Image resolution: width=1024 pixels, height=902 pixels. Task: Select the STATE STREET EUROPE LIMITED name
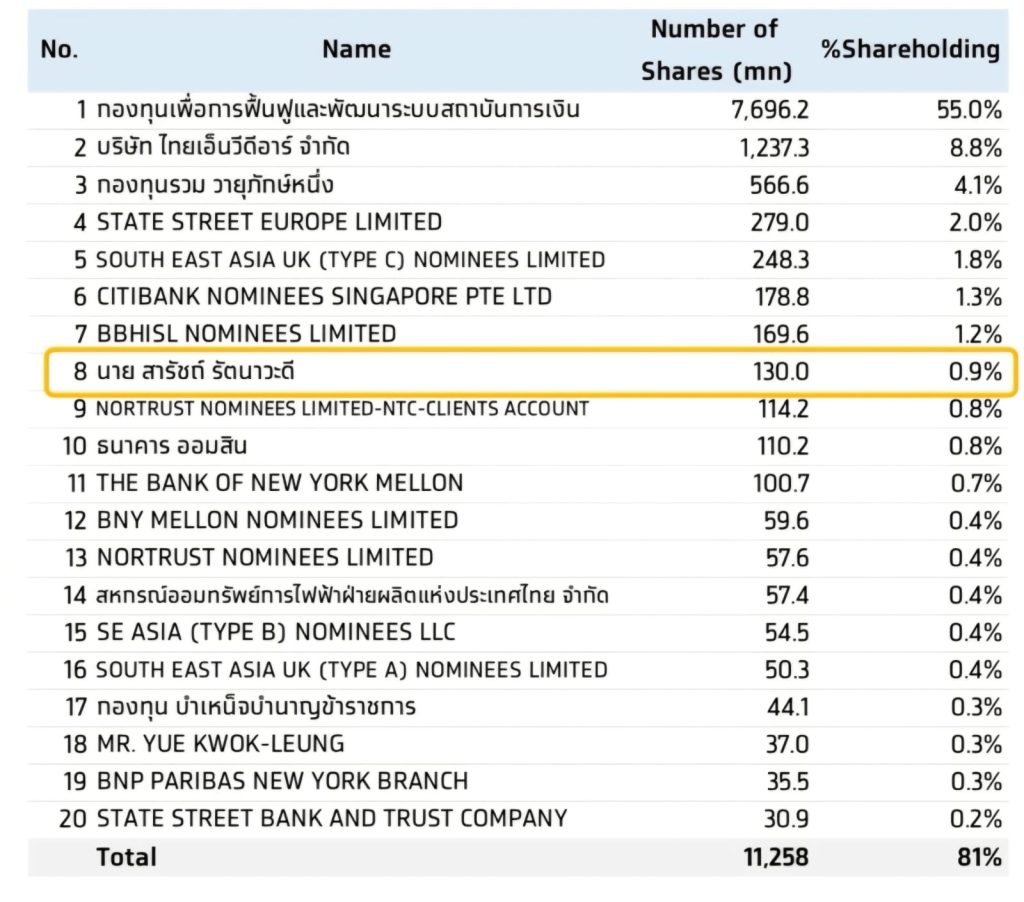click(x=269, y=222)
